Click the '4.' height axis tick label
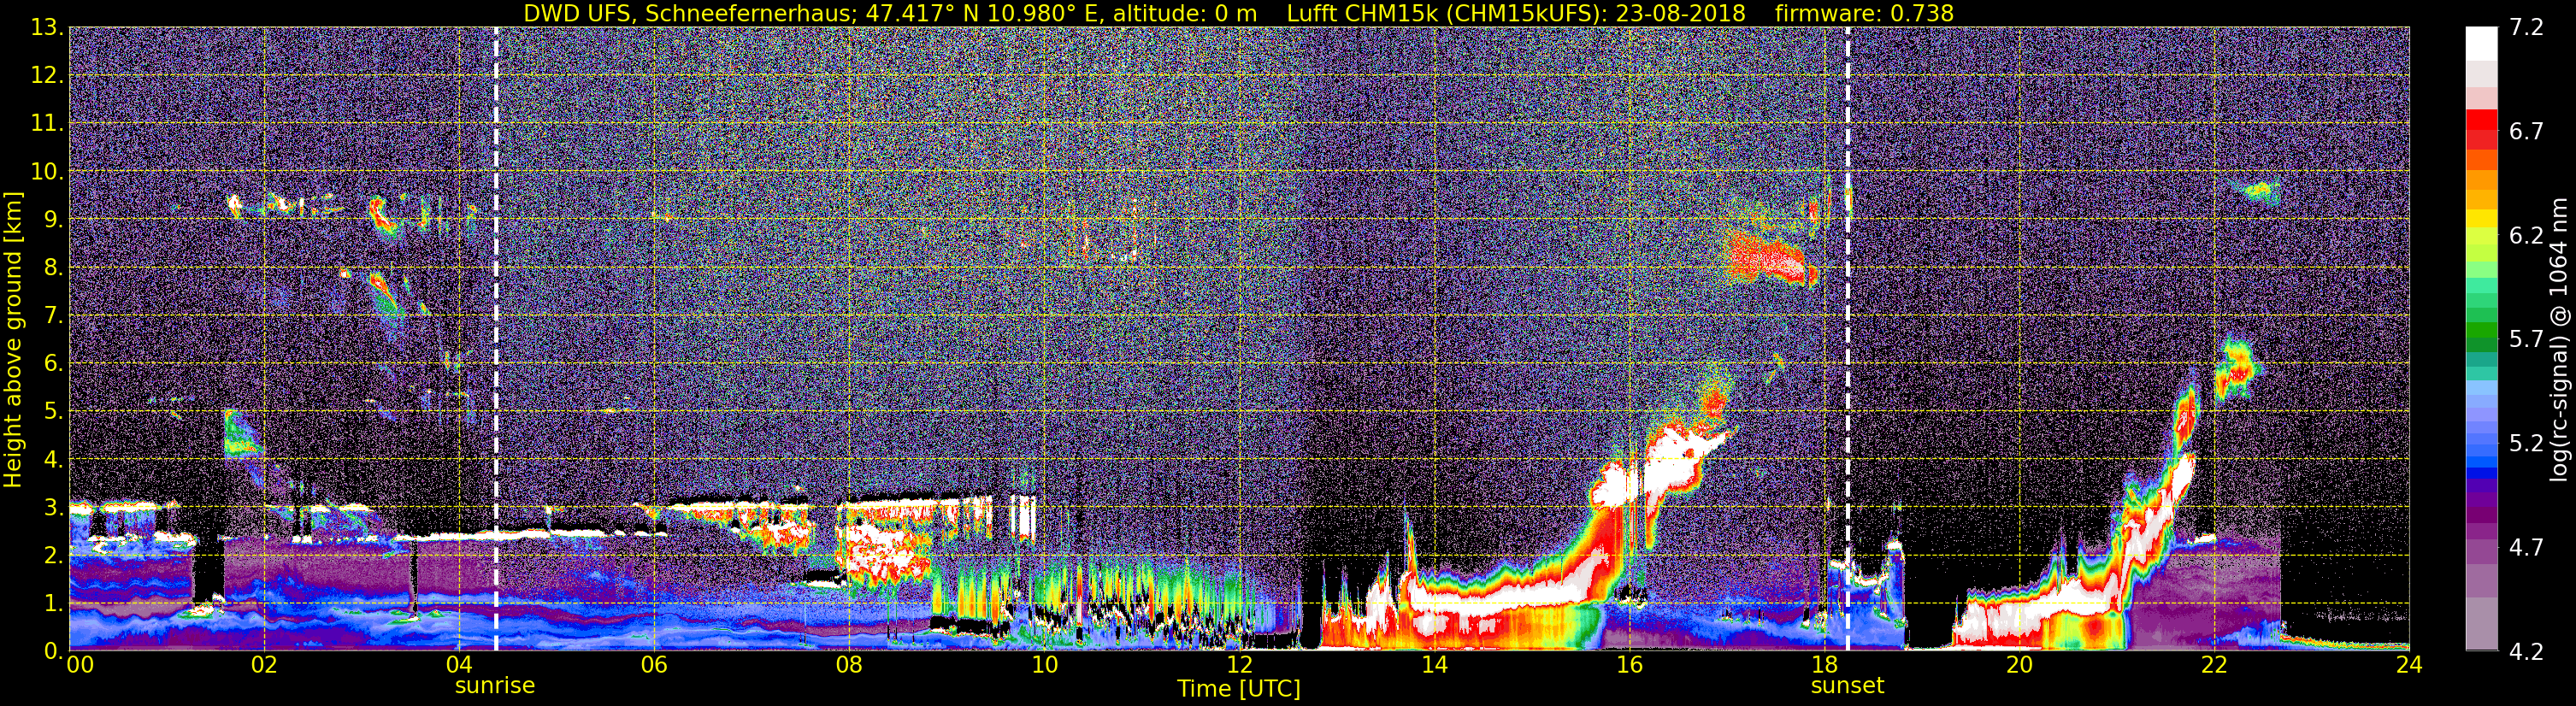This screenshot has width=2576, height=706. click(x=53, y=460)
